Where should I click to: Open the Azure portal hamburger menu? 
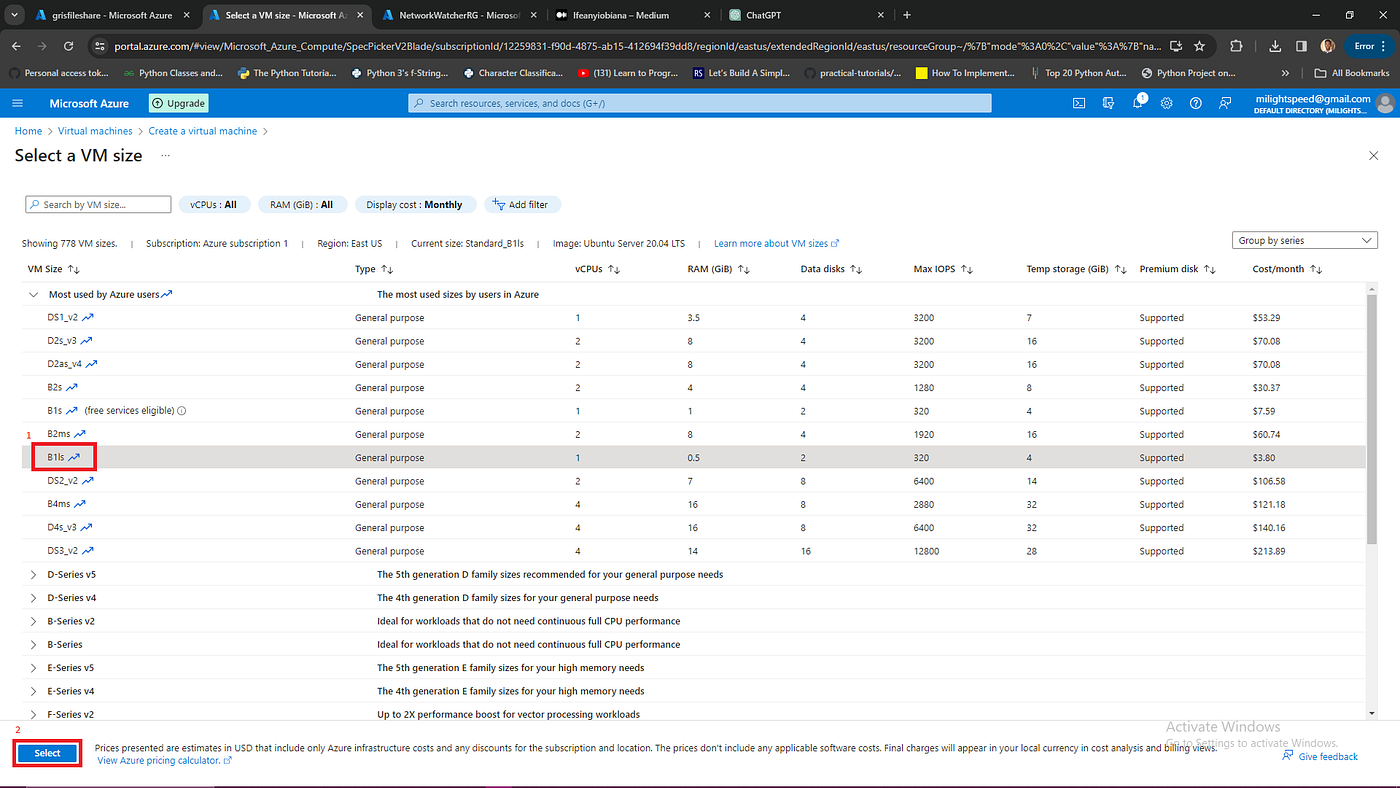pyautogui.click(x=18, y=103)
